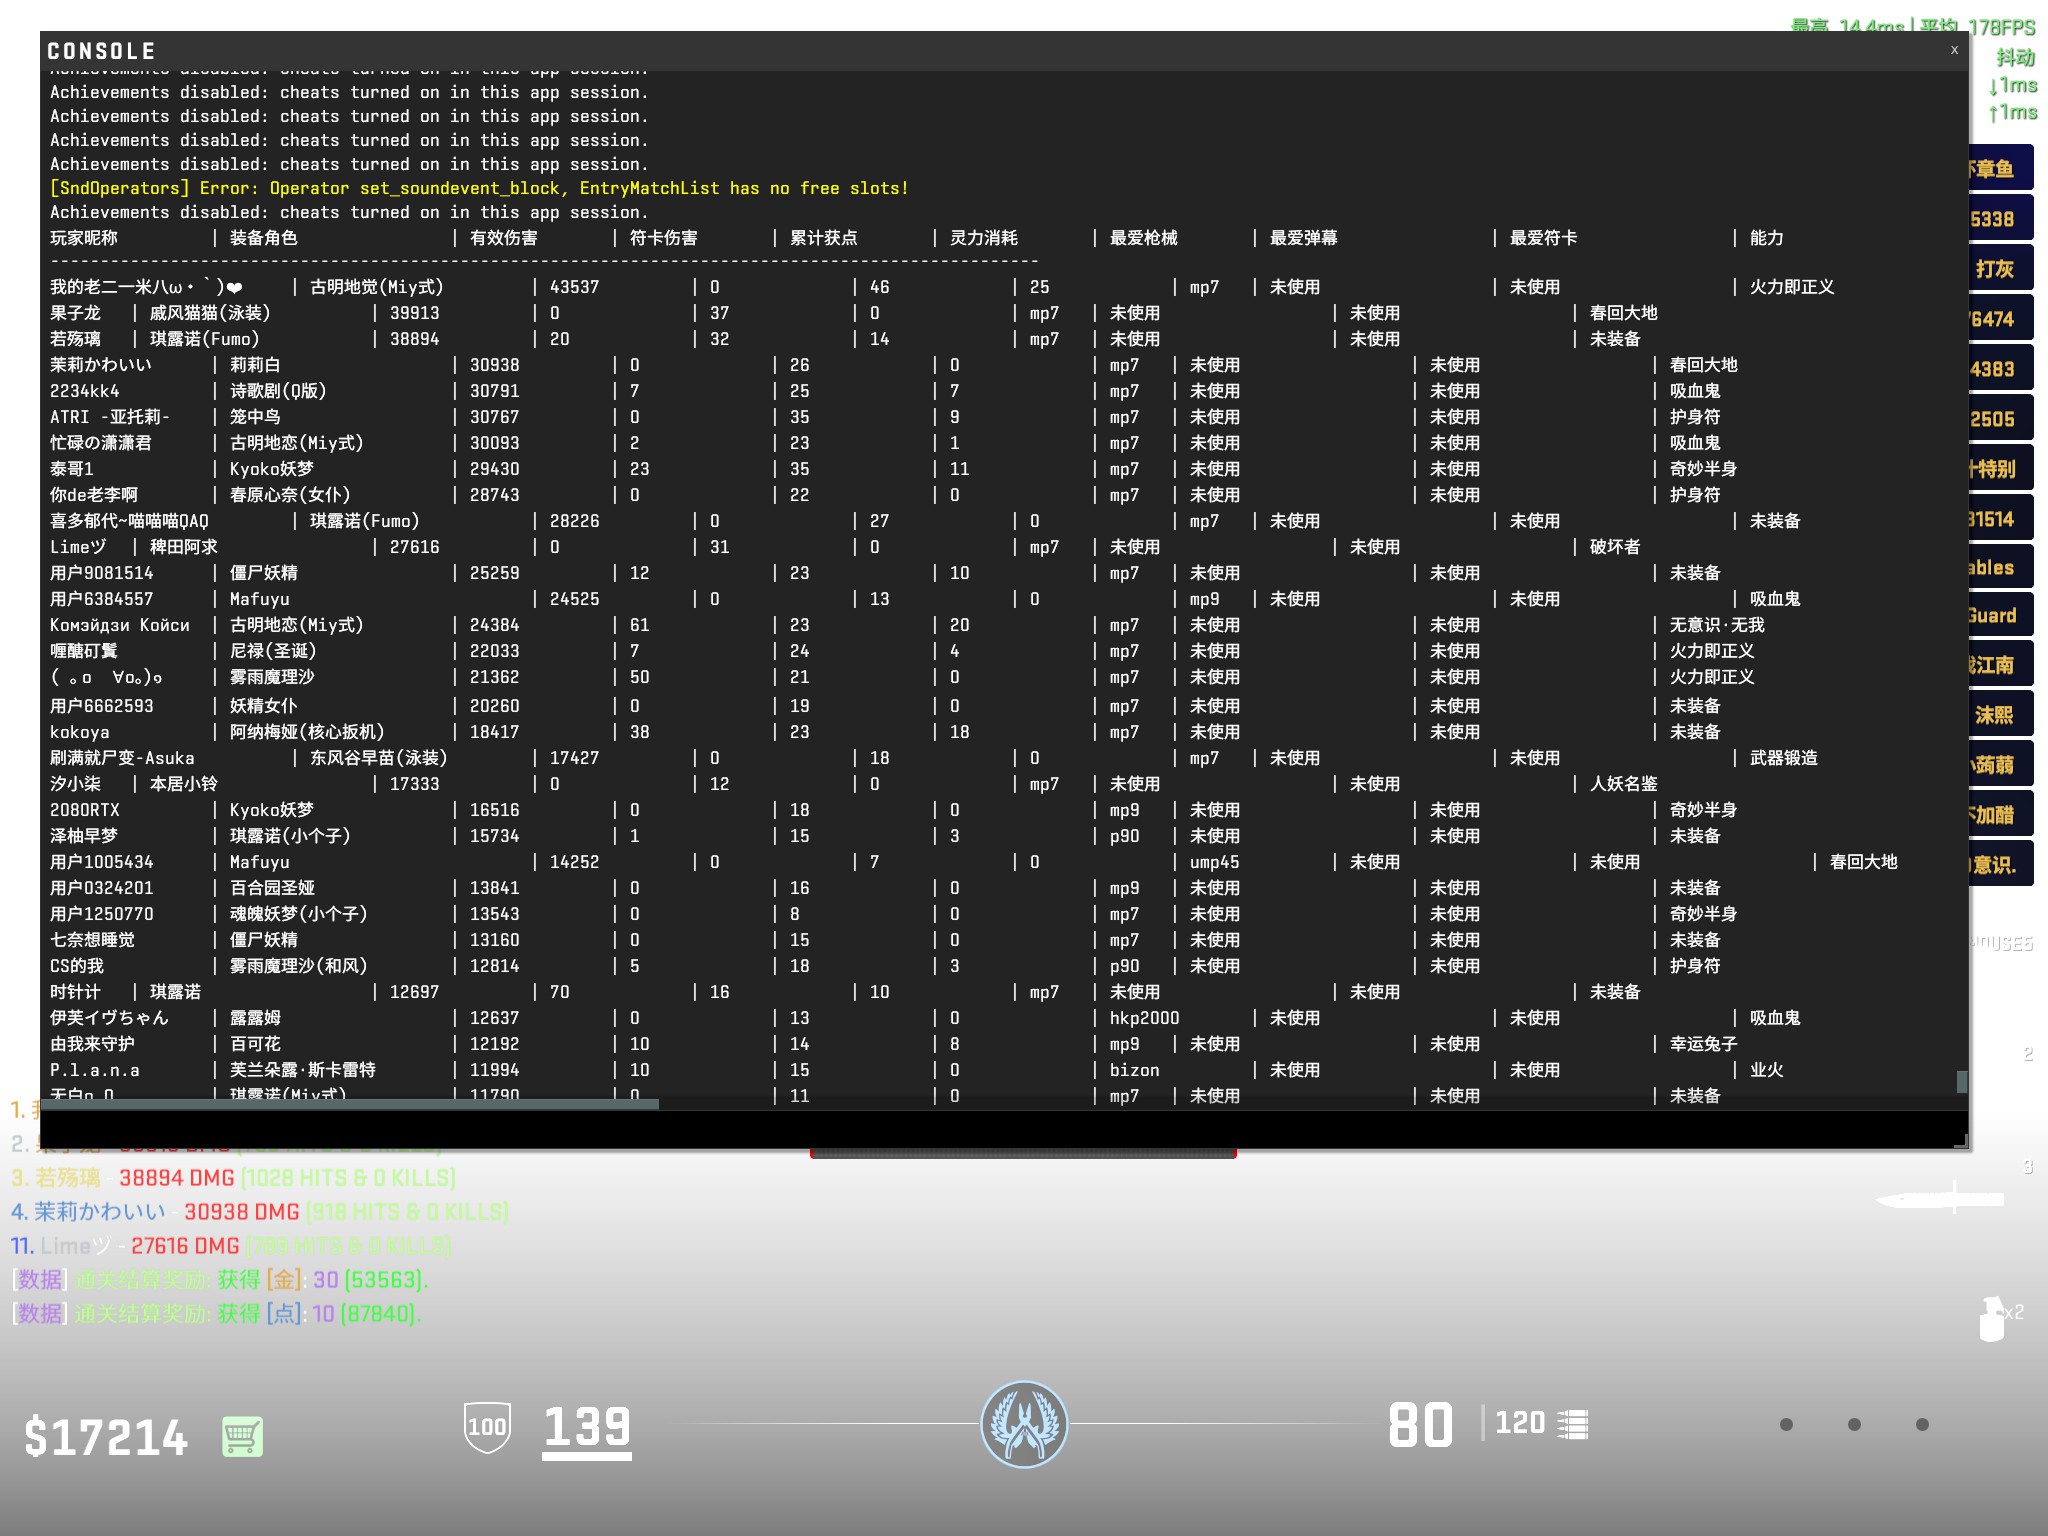Click the armor shield icon showing 100
The image size is (2048, 1536).
coord(487,1427)
